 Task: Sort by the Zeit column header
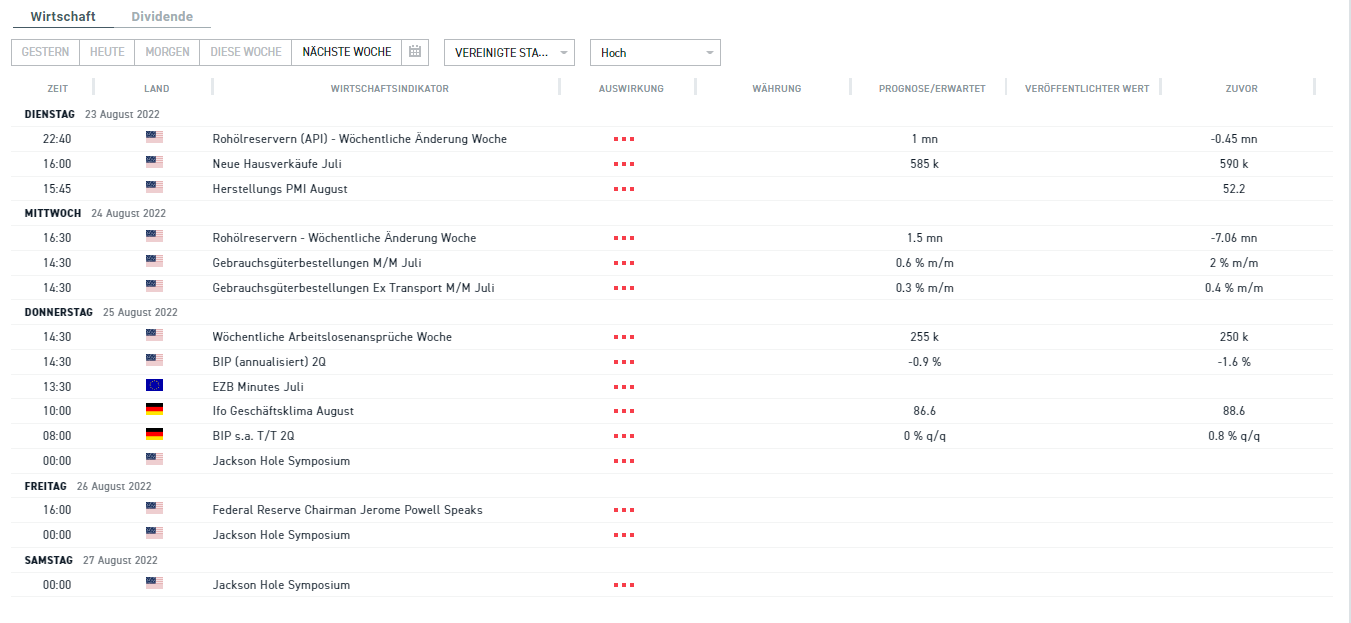point(57,89)
